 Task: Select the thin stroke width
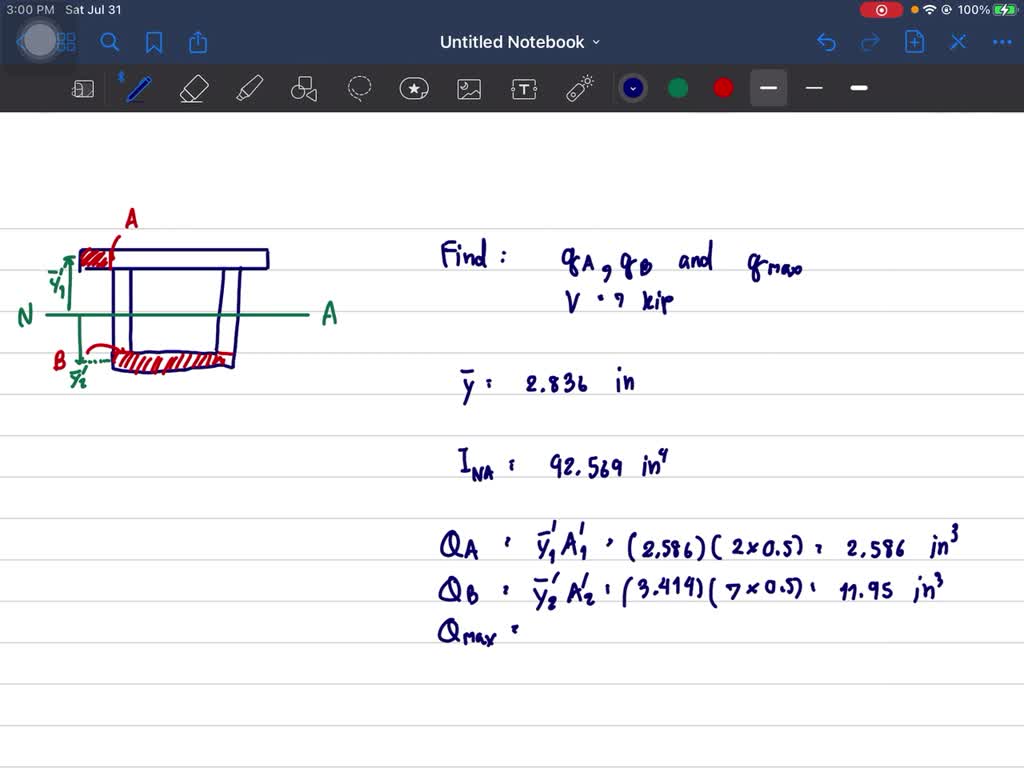tap(813, 88)
